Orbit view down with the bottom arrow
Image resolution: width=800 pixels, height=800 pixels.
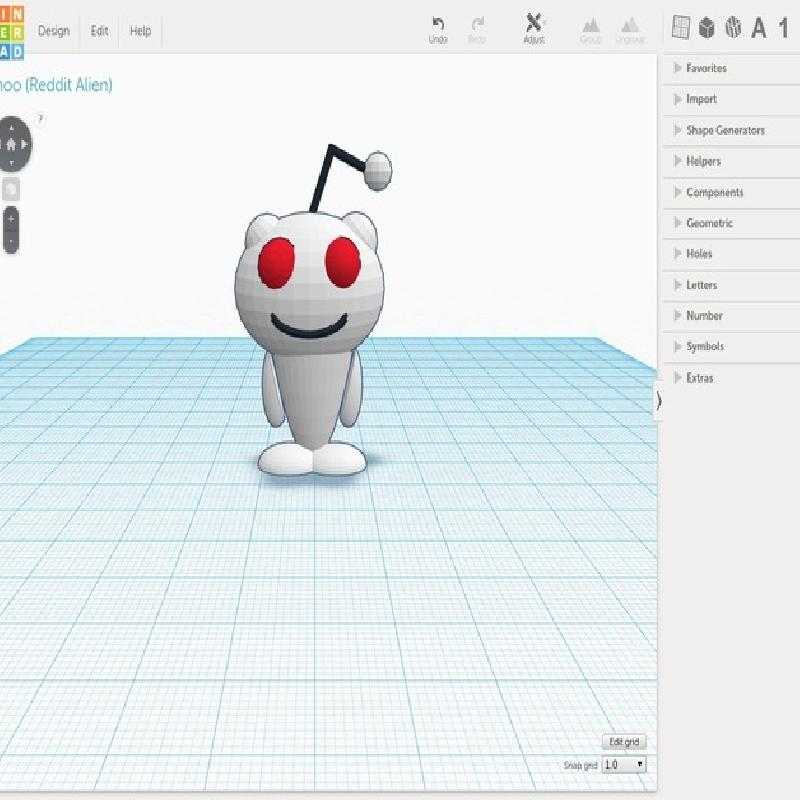coord(11,163)
